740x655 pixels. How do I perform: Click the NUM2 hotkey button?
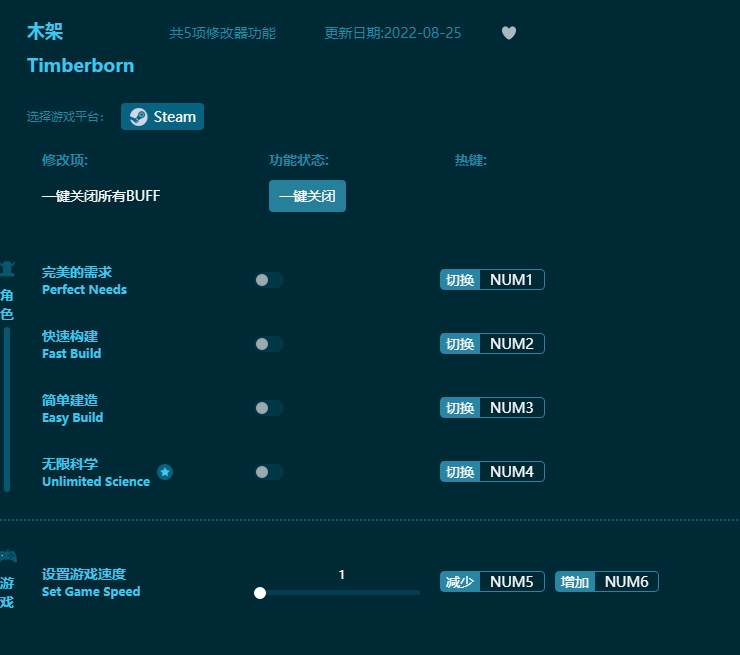point(492,344)
